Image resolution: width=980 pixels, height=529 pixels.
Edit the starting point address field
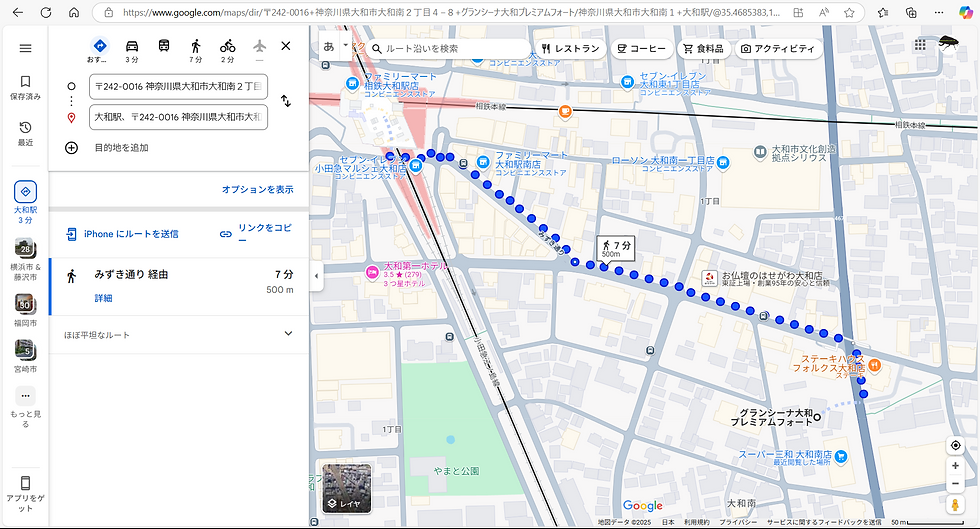[178, 87]
